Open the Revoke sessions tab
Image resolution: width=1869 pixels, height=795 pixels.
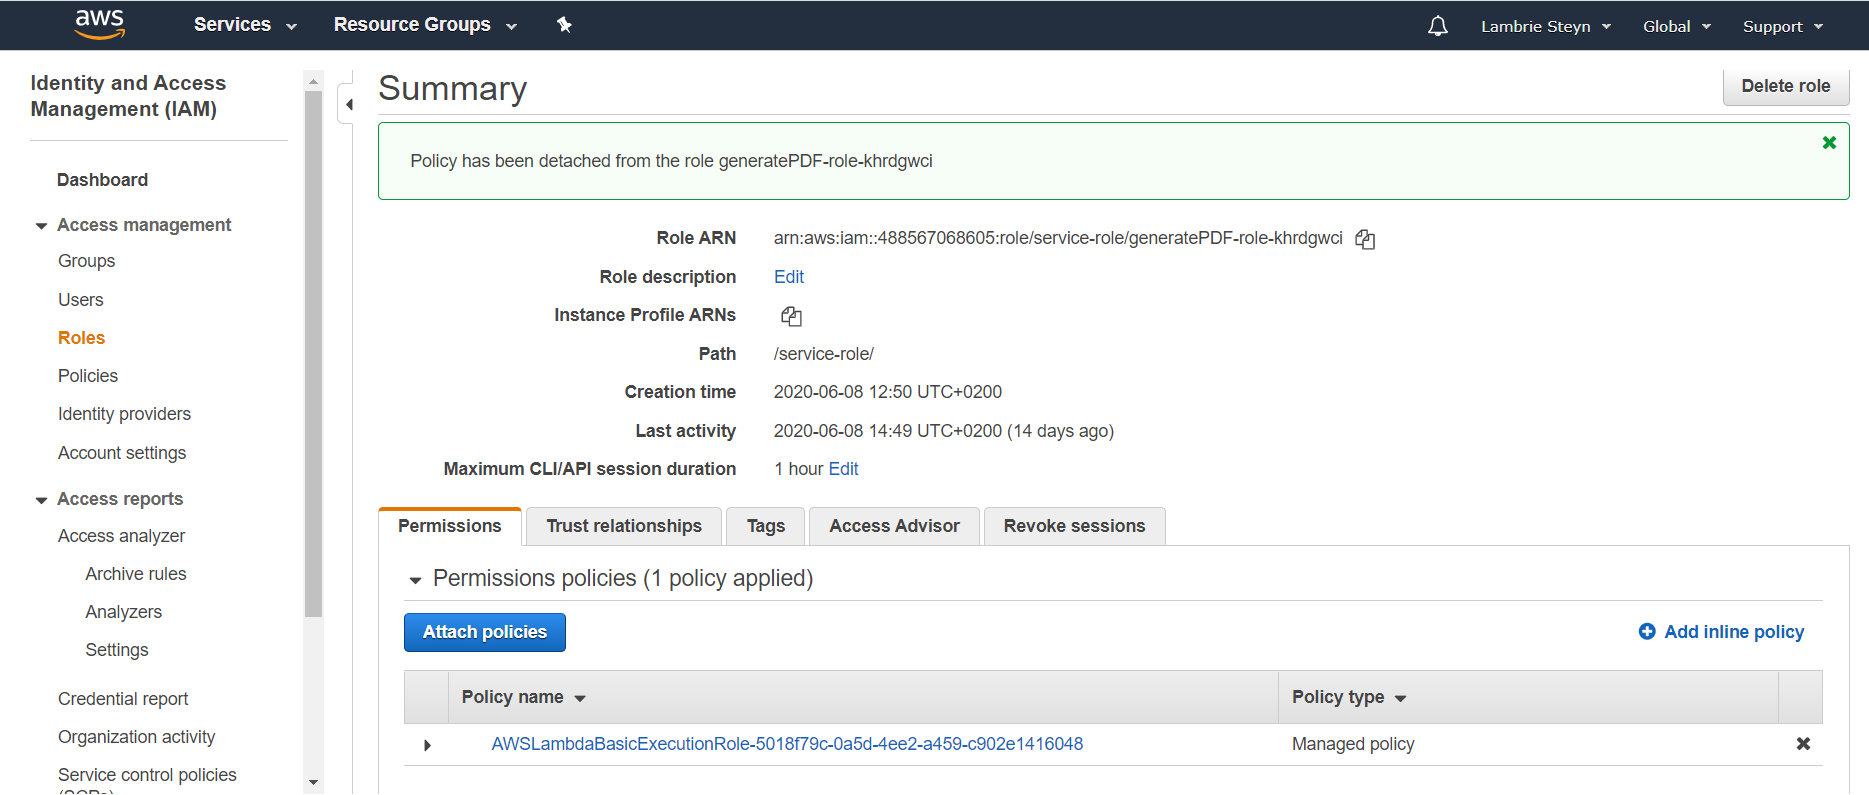[x=1075, y=526]
